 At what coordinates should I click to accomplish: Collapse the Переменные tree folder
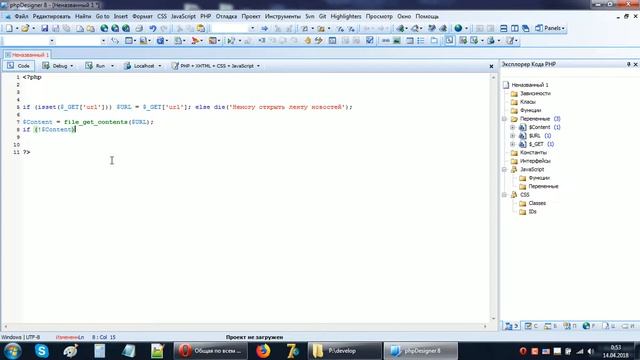[504, 119]
